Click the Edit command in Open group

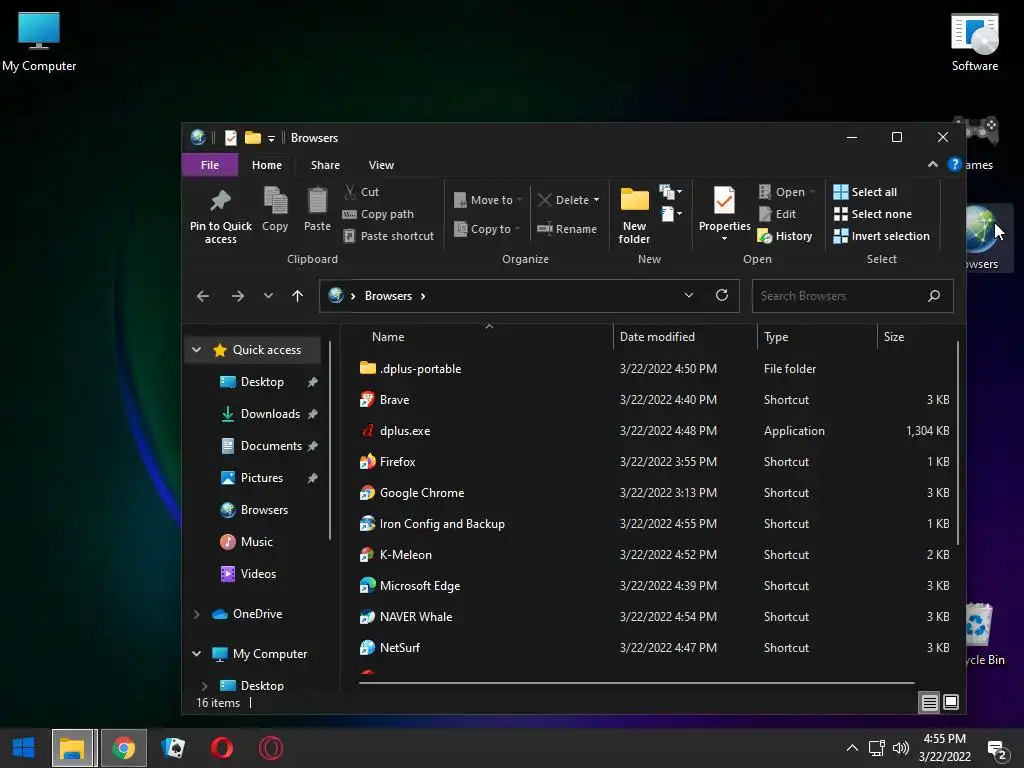point(777,214)
